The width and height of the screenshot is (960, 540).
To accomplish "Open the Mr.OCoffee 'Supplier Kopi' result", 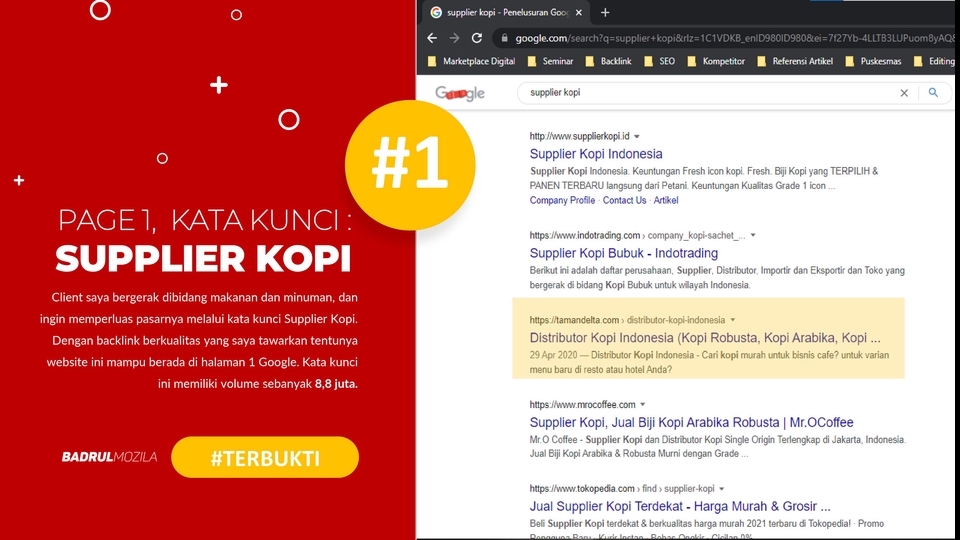I will point(691,422).
